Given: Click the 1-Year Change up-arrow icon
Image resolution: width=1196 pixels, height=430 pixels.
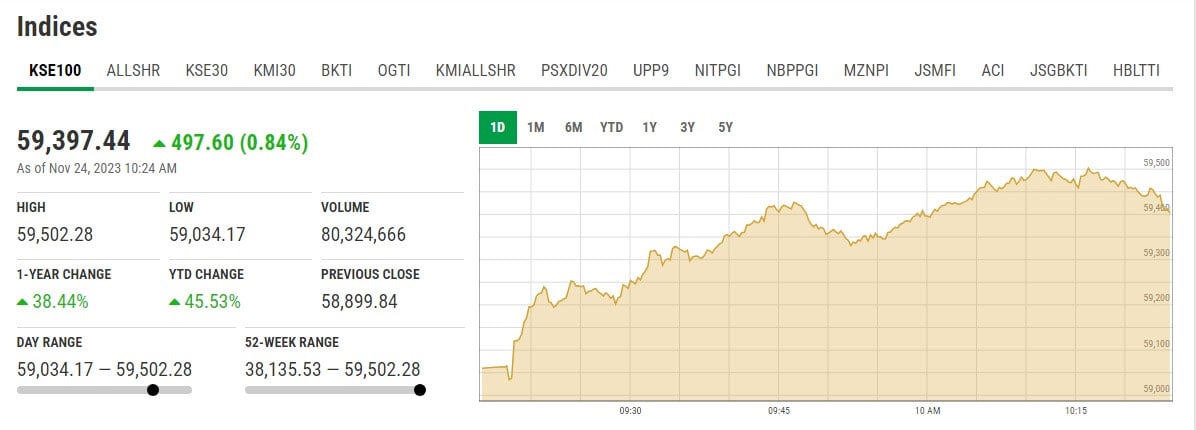Looking at the screenshot, I should click(23, 301).
